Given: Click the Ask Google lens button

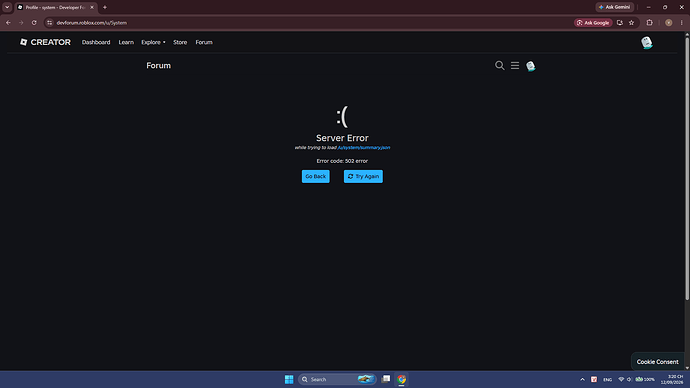Looking at the screenshot, I should (593, 22).
